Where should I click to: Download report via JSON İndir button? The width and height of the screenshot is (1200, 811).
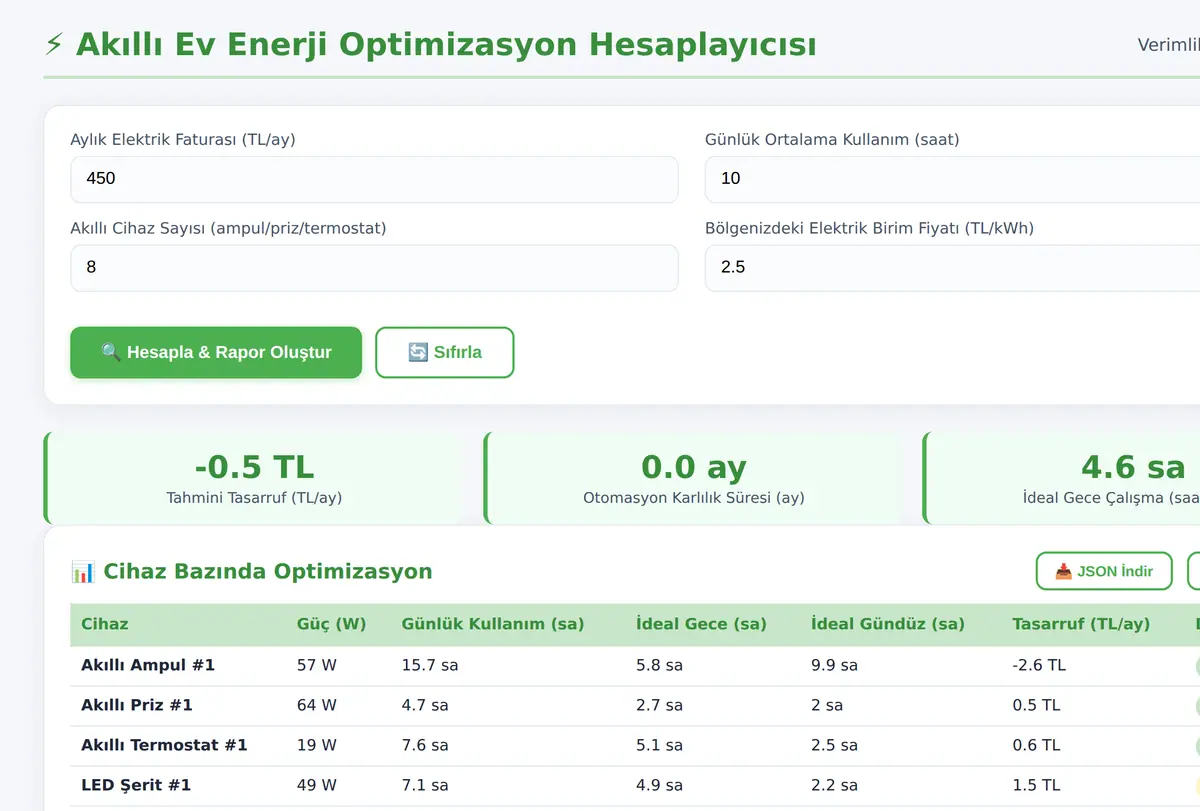click(1104, 571)
